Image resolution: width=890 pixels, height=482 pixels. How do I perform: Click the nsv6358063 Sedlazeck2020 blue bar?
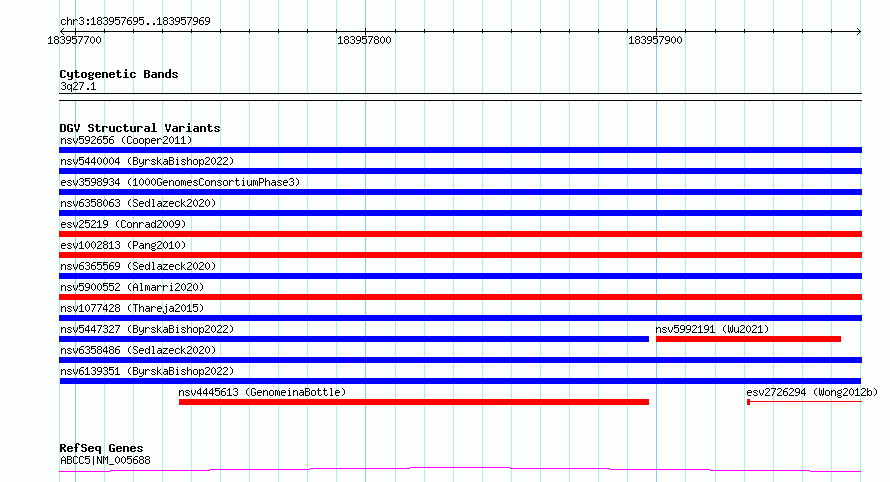point(460,213)
